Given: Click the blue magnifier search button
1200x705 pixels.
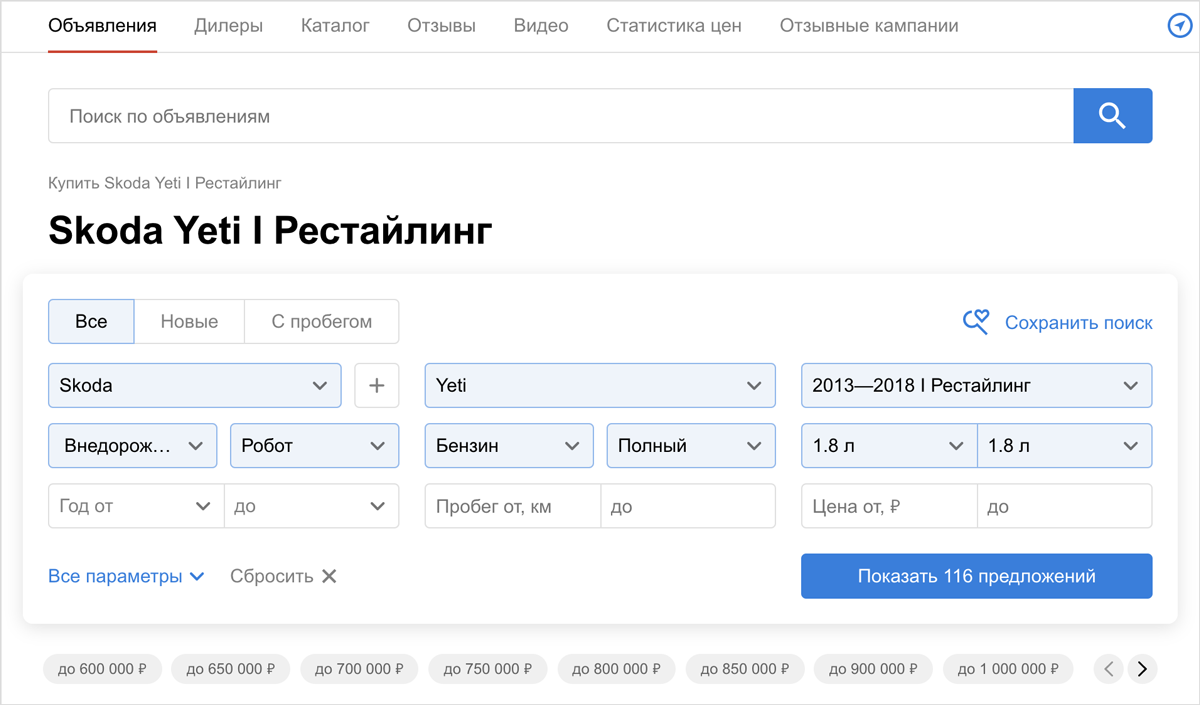Looking at the screenshot, I should (x=1113, y=116).
